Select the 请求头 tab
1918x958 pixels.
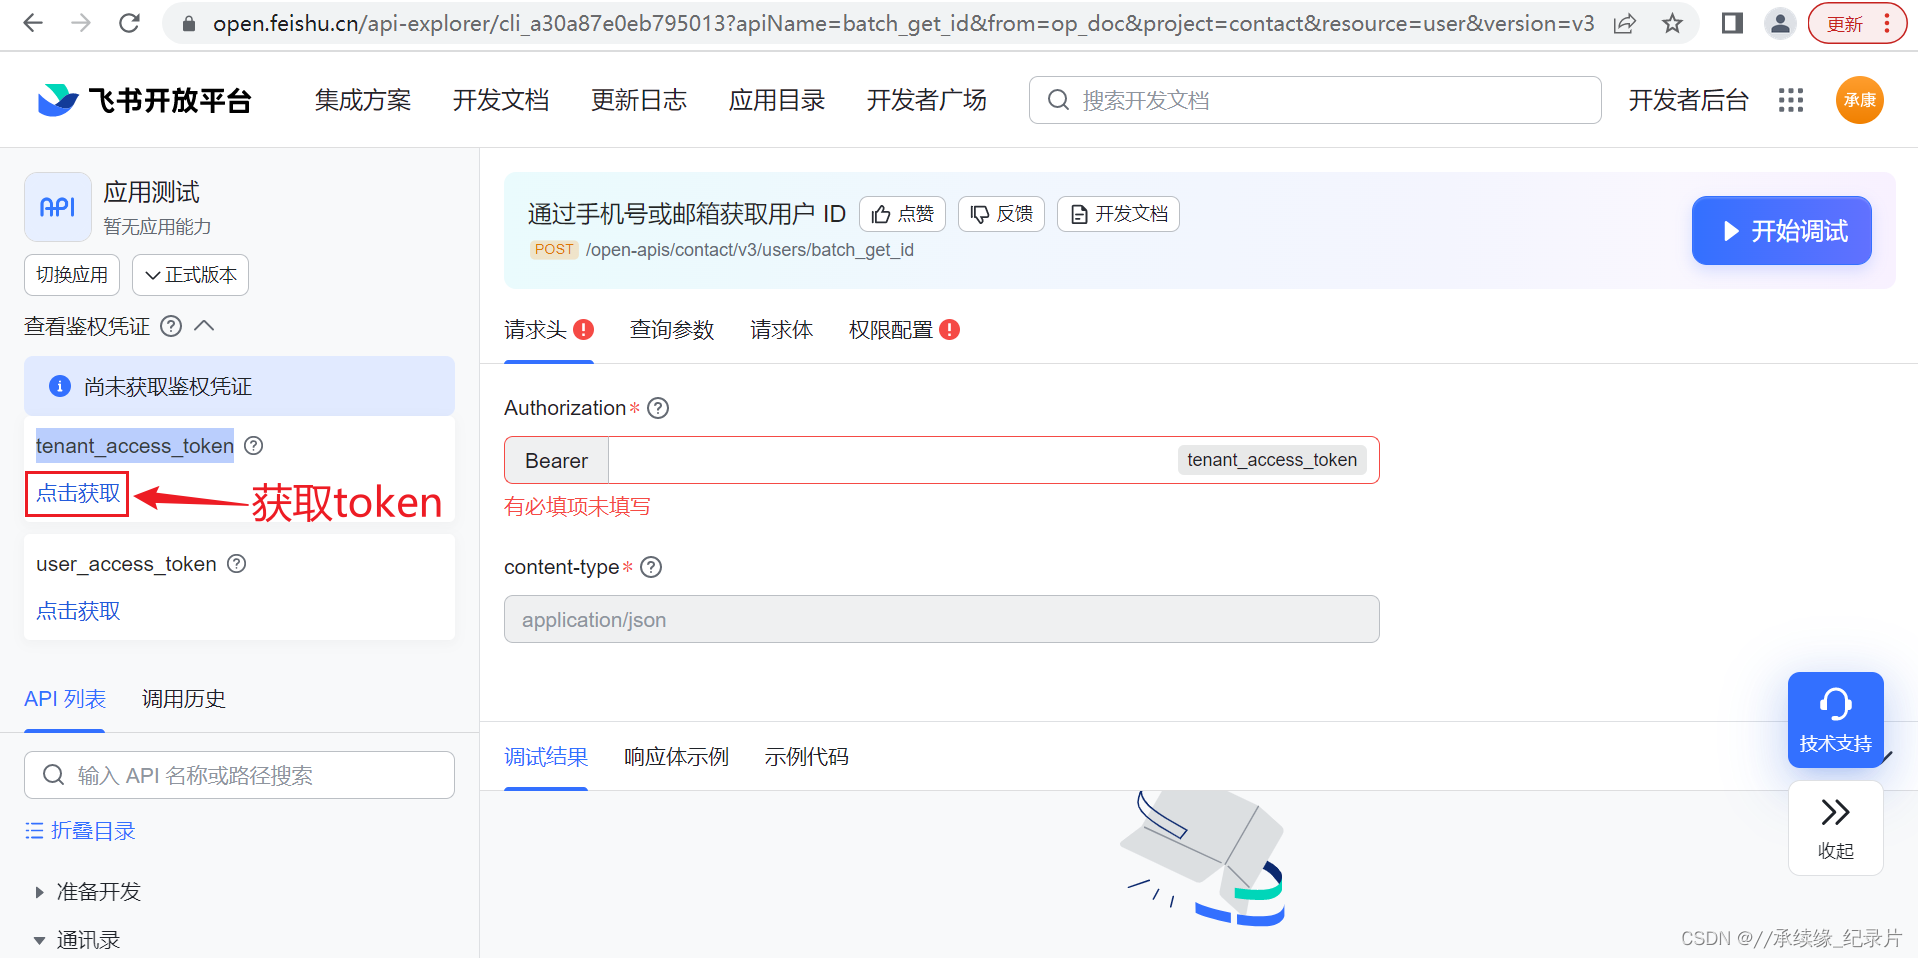[x=549, y=330]
